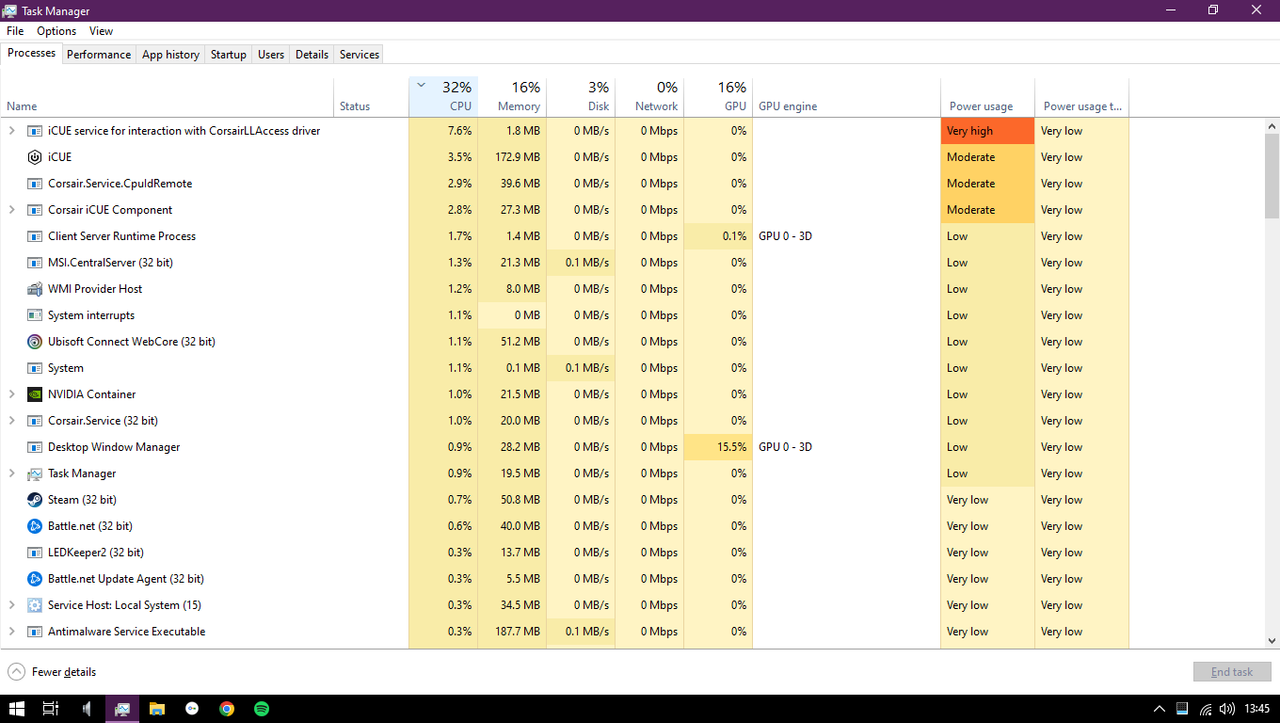Expand the Corsair.Service (32 bit) row

click(12, 421)
